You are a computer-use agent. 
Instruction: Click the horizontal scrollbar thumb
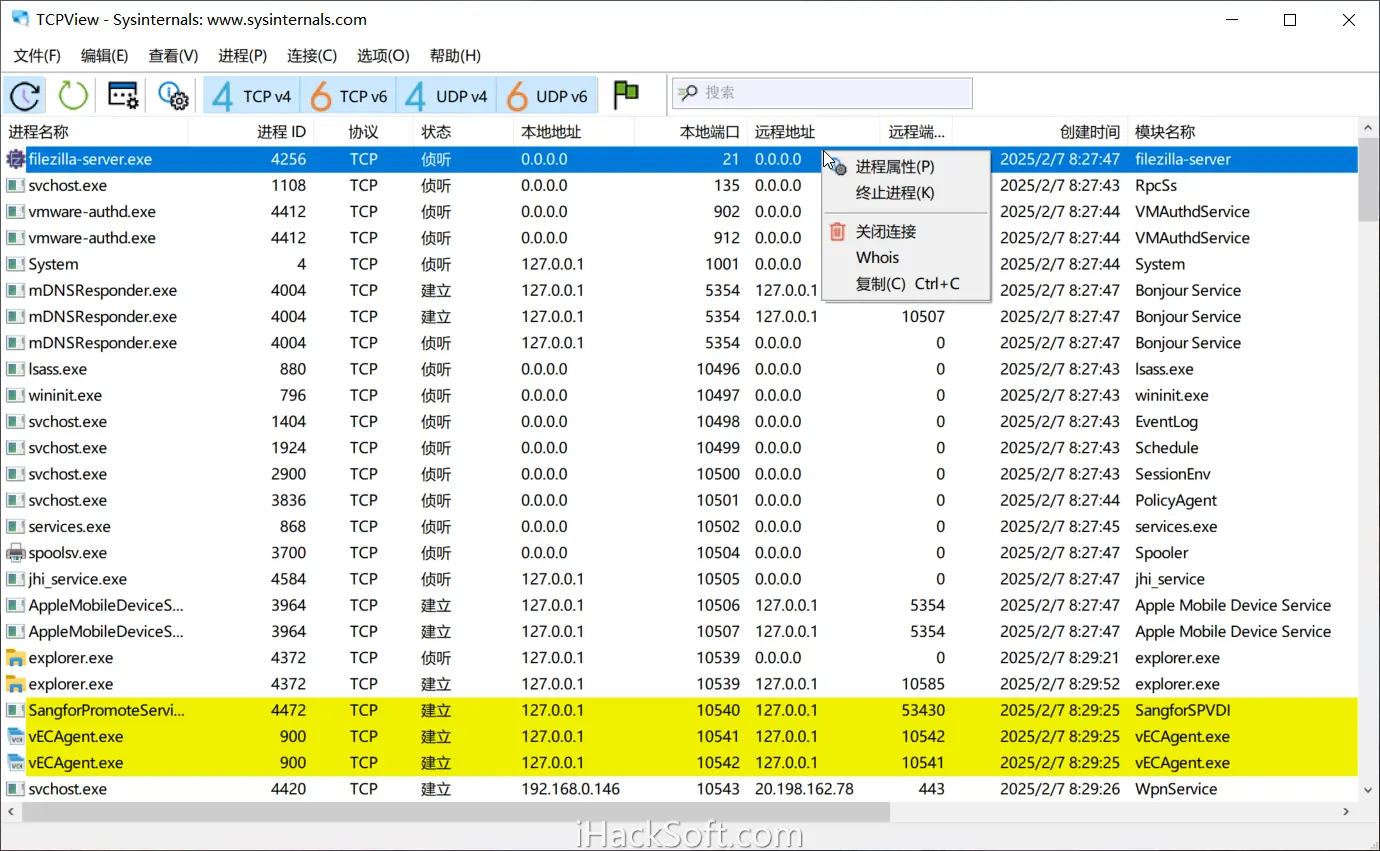point(456,812)
